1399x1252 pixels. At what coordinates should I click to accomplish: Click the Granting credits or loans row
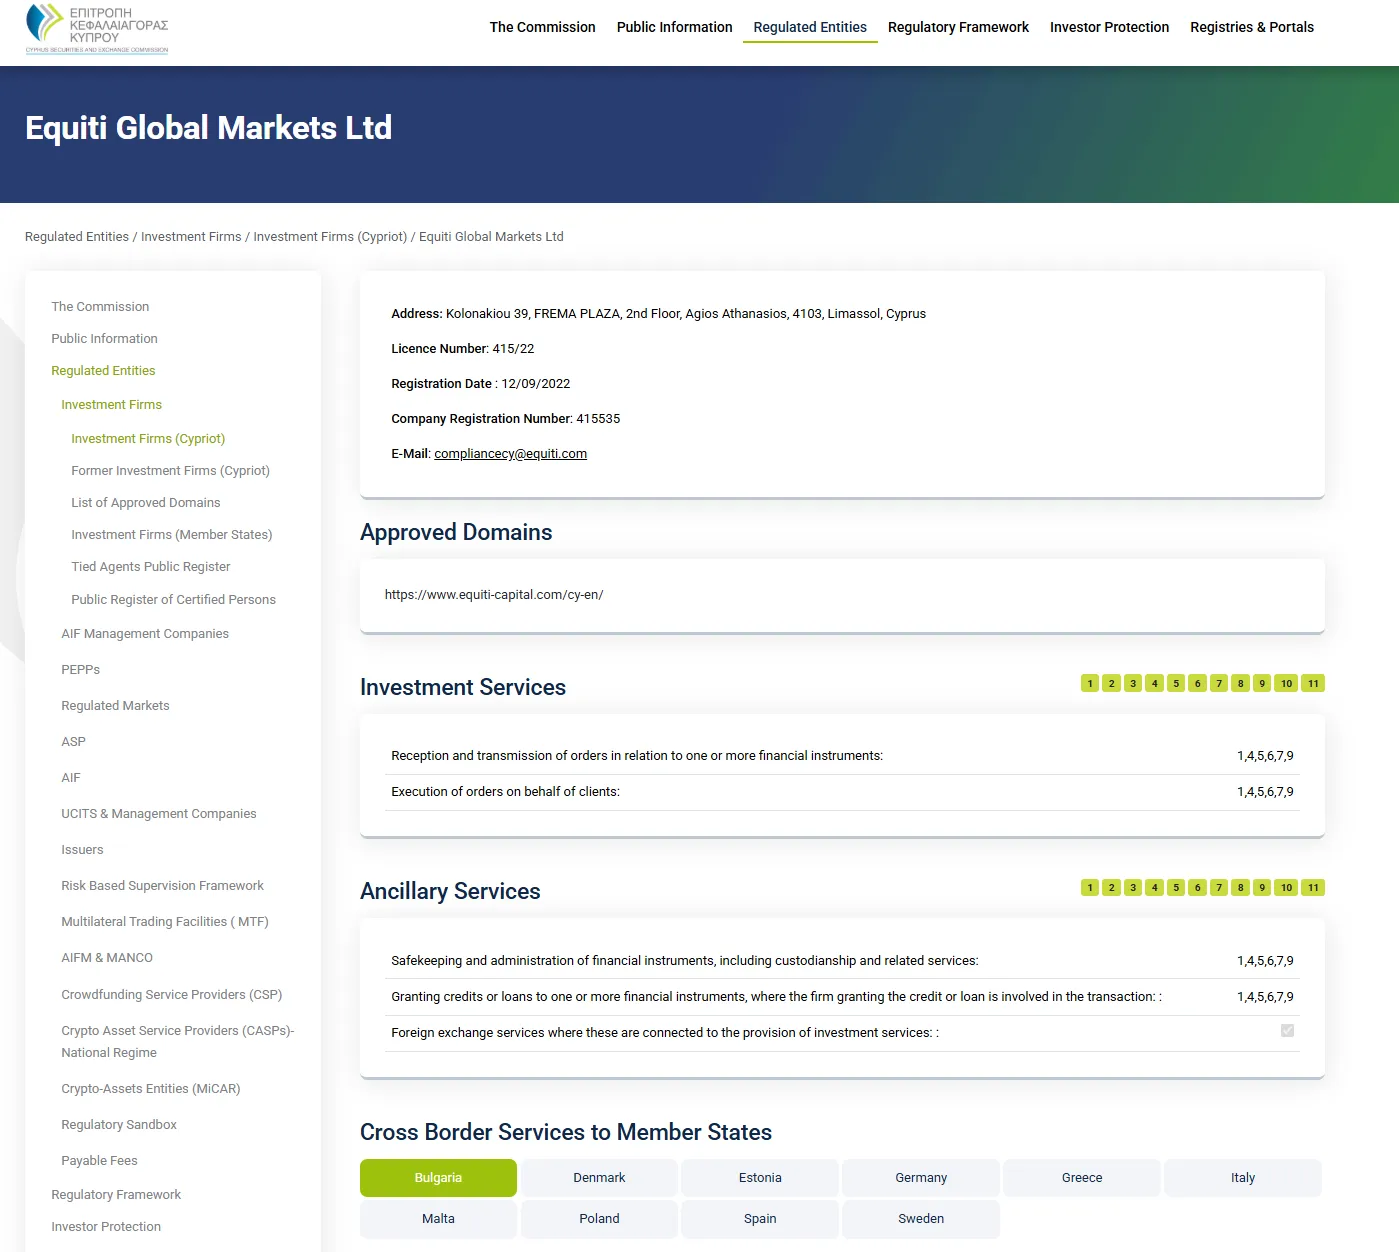click(842, 997)
